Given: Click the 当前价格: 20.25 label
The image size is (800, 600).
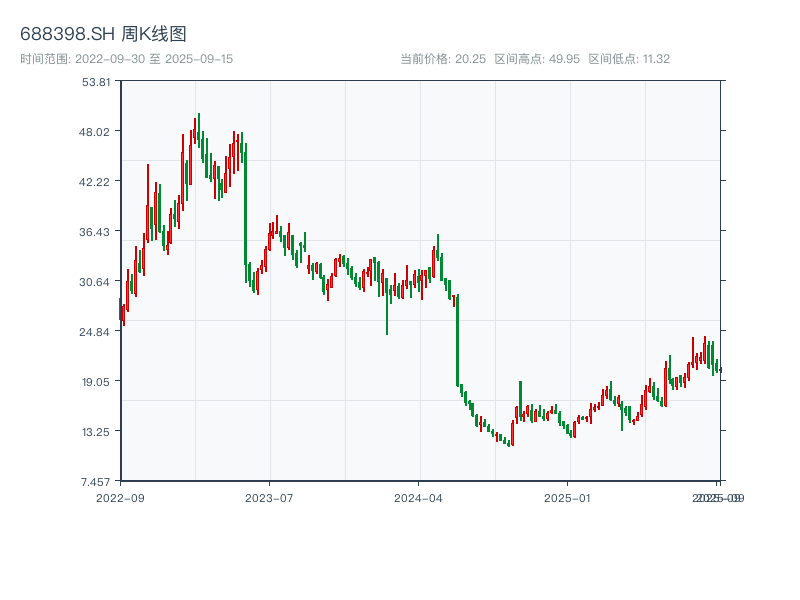Looking at the screenshot, I should [x=443, y=59].
